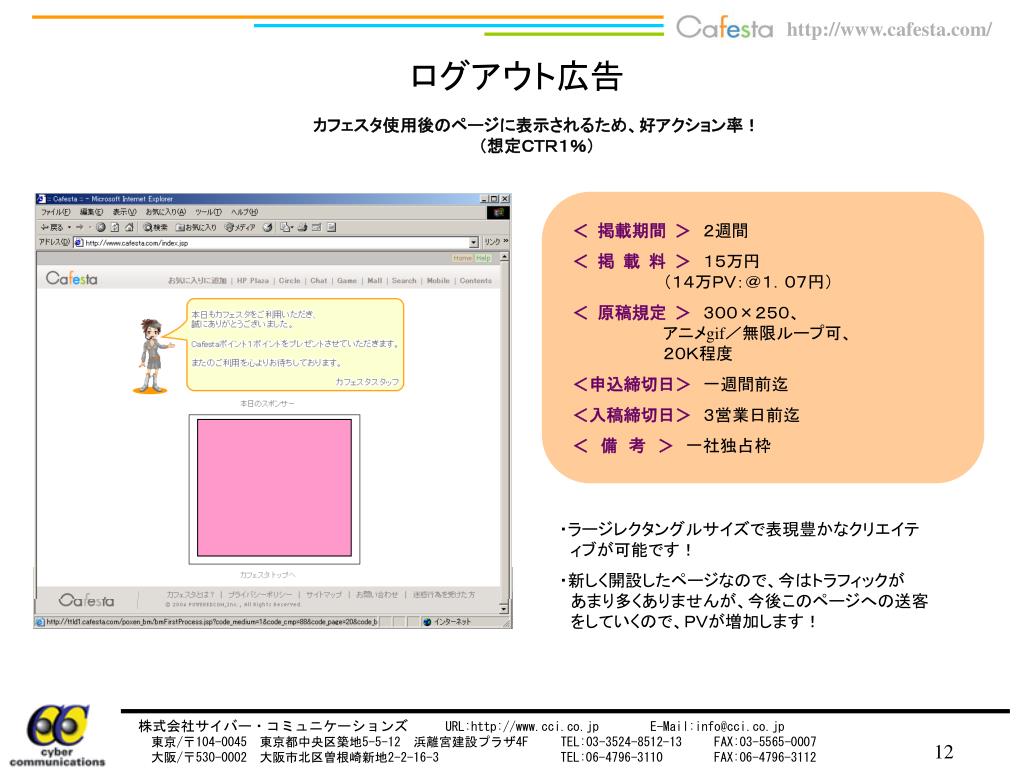Viewport: 1024px width, 768px height.
Task: Click the small Help button on page
Action: click(483, 259)
